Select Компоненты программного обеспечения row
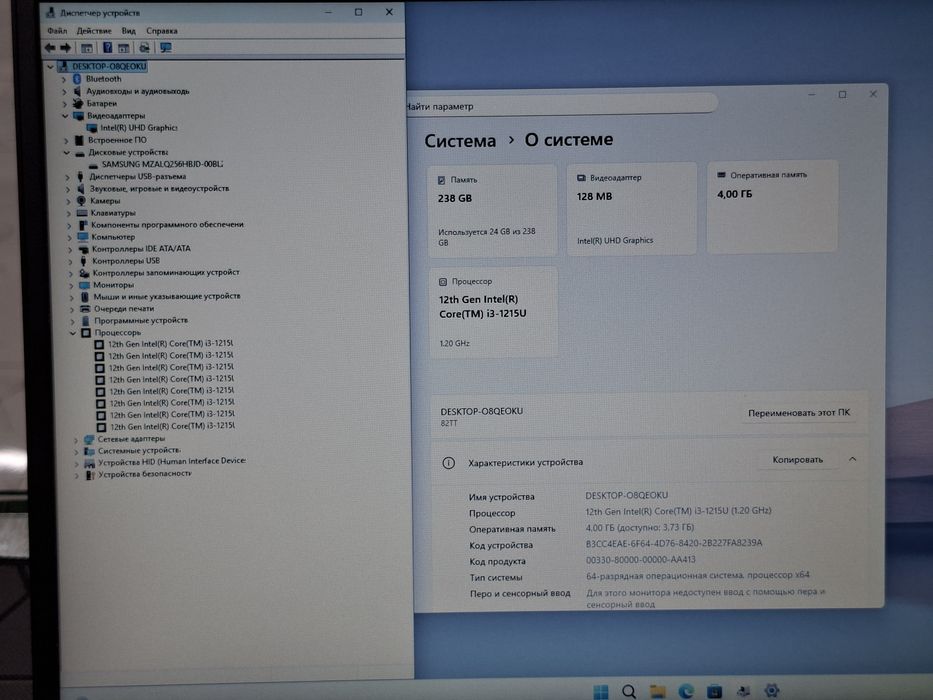This screenshot has width=933, height=700. [167, 224]
